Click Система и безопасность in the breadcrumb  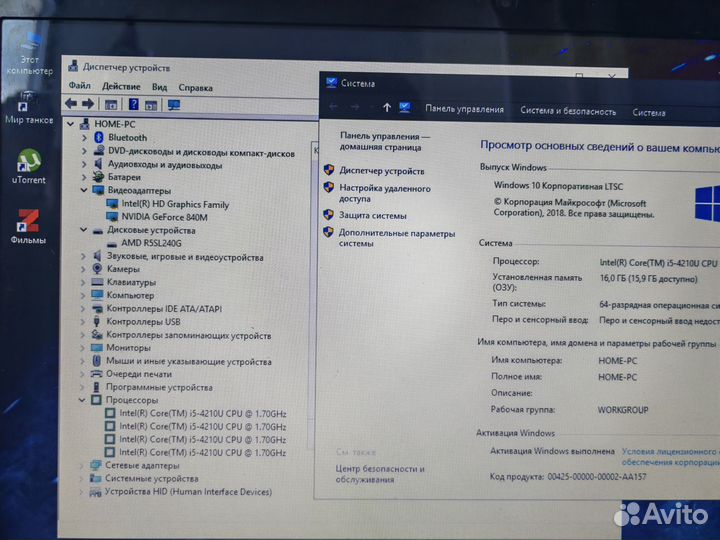tap(568, 111)
